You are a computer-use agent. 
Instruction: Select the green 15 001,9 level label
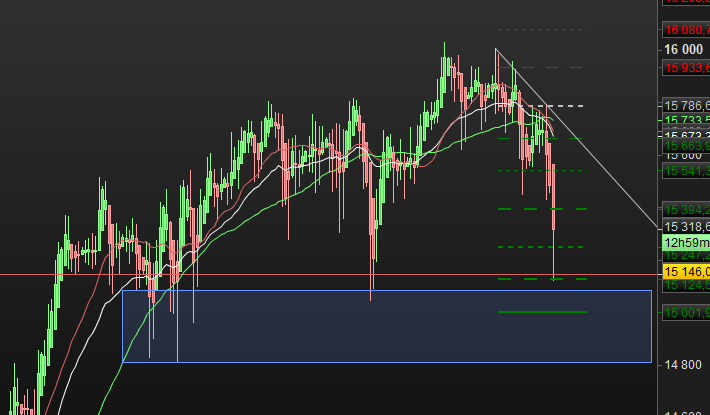[x=686, y=313]
